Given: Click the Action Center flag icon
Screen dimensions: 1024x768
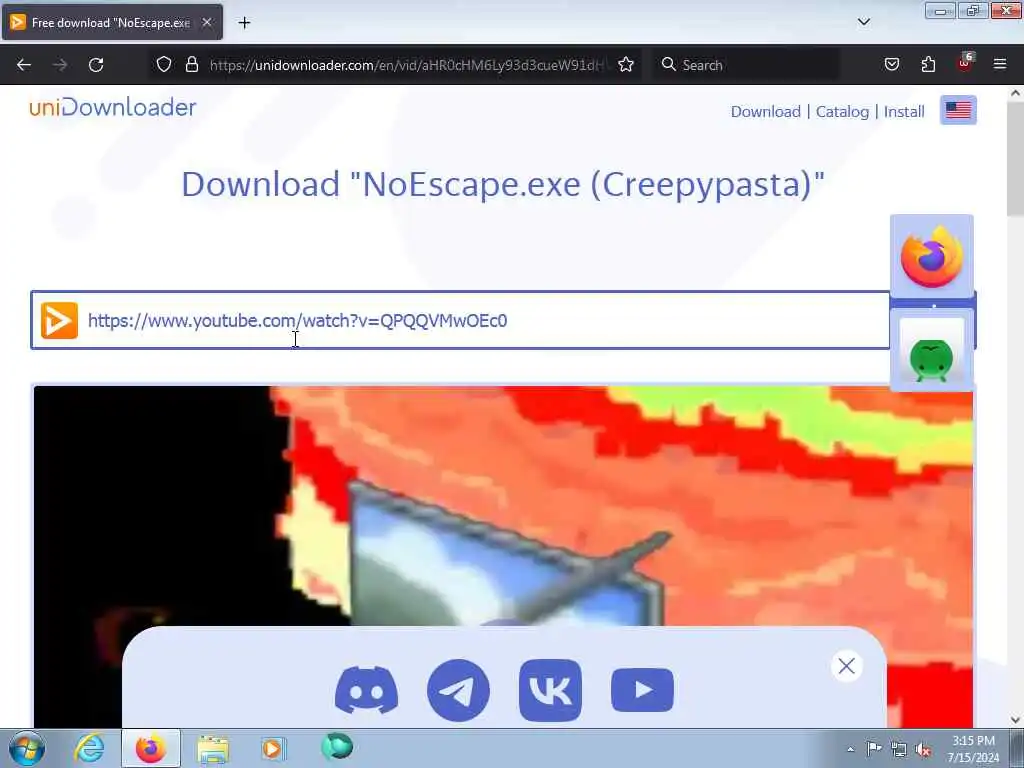Looking at the screenshot, I should (874, 749).
